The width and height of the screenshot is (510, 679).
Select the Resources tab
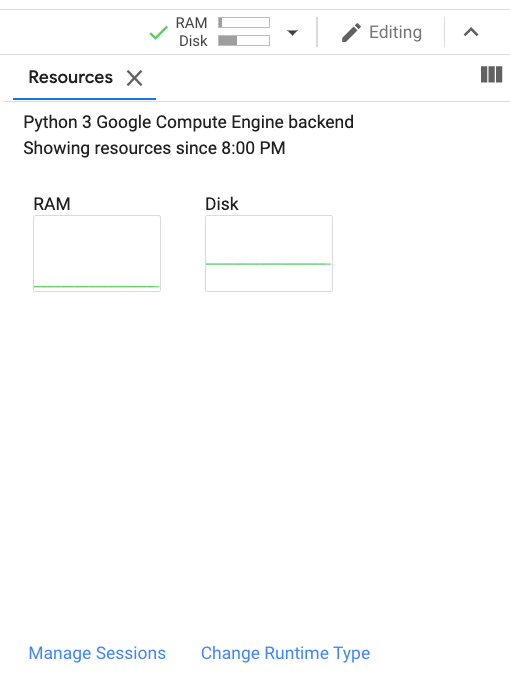coord(71,77)
